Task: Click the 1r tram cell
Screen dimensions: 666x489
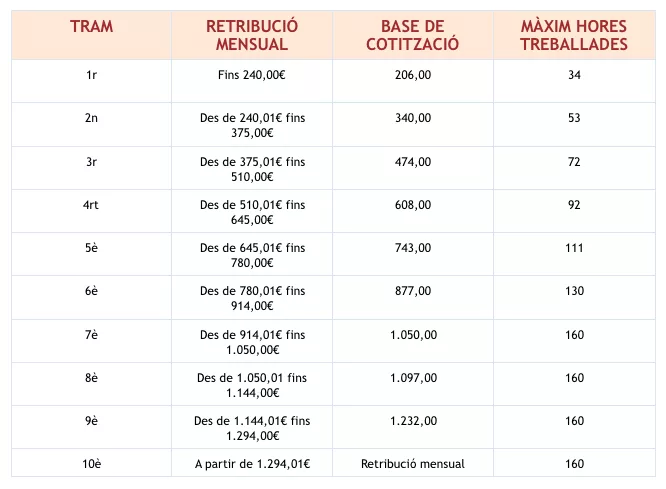Action: click(x=91, y=75)
